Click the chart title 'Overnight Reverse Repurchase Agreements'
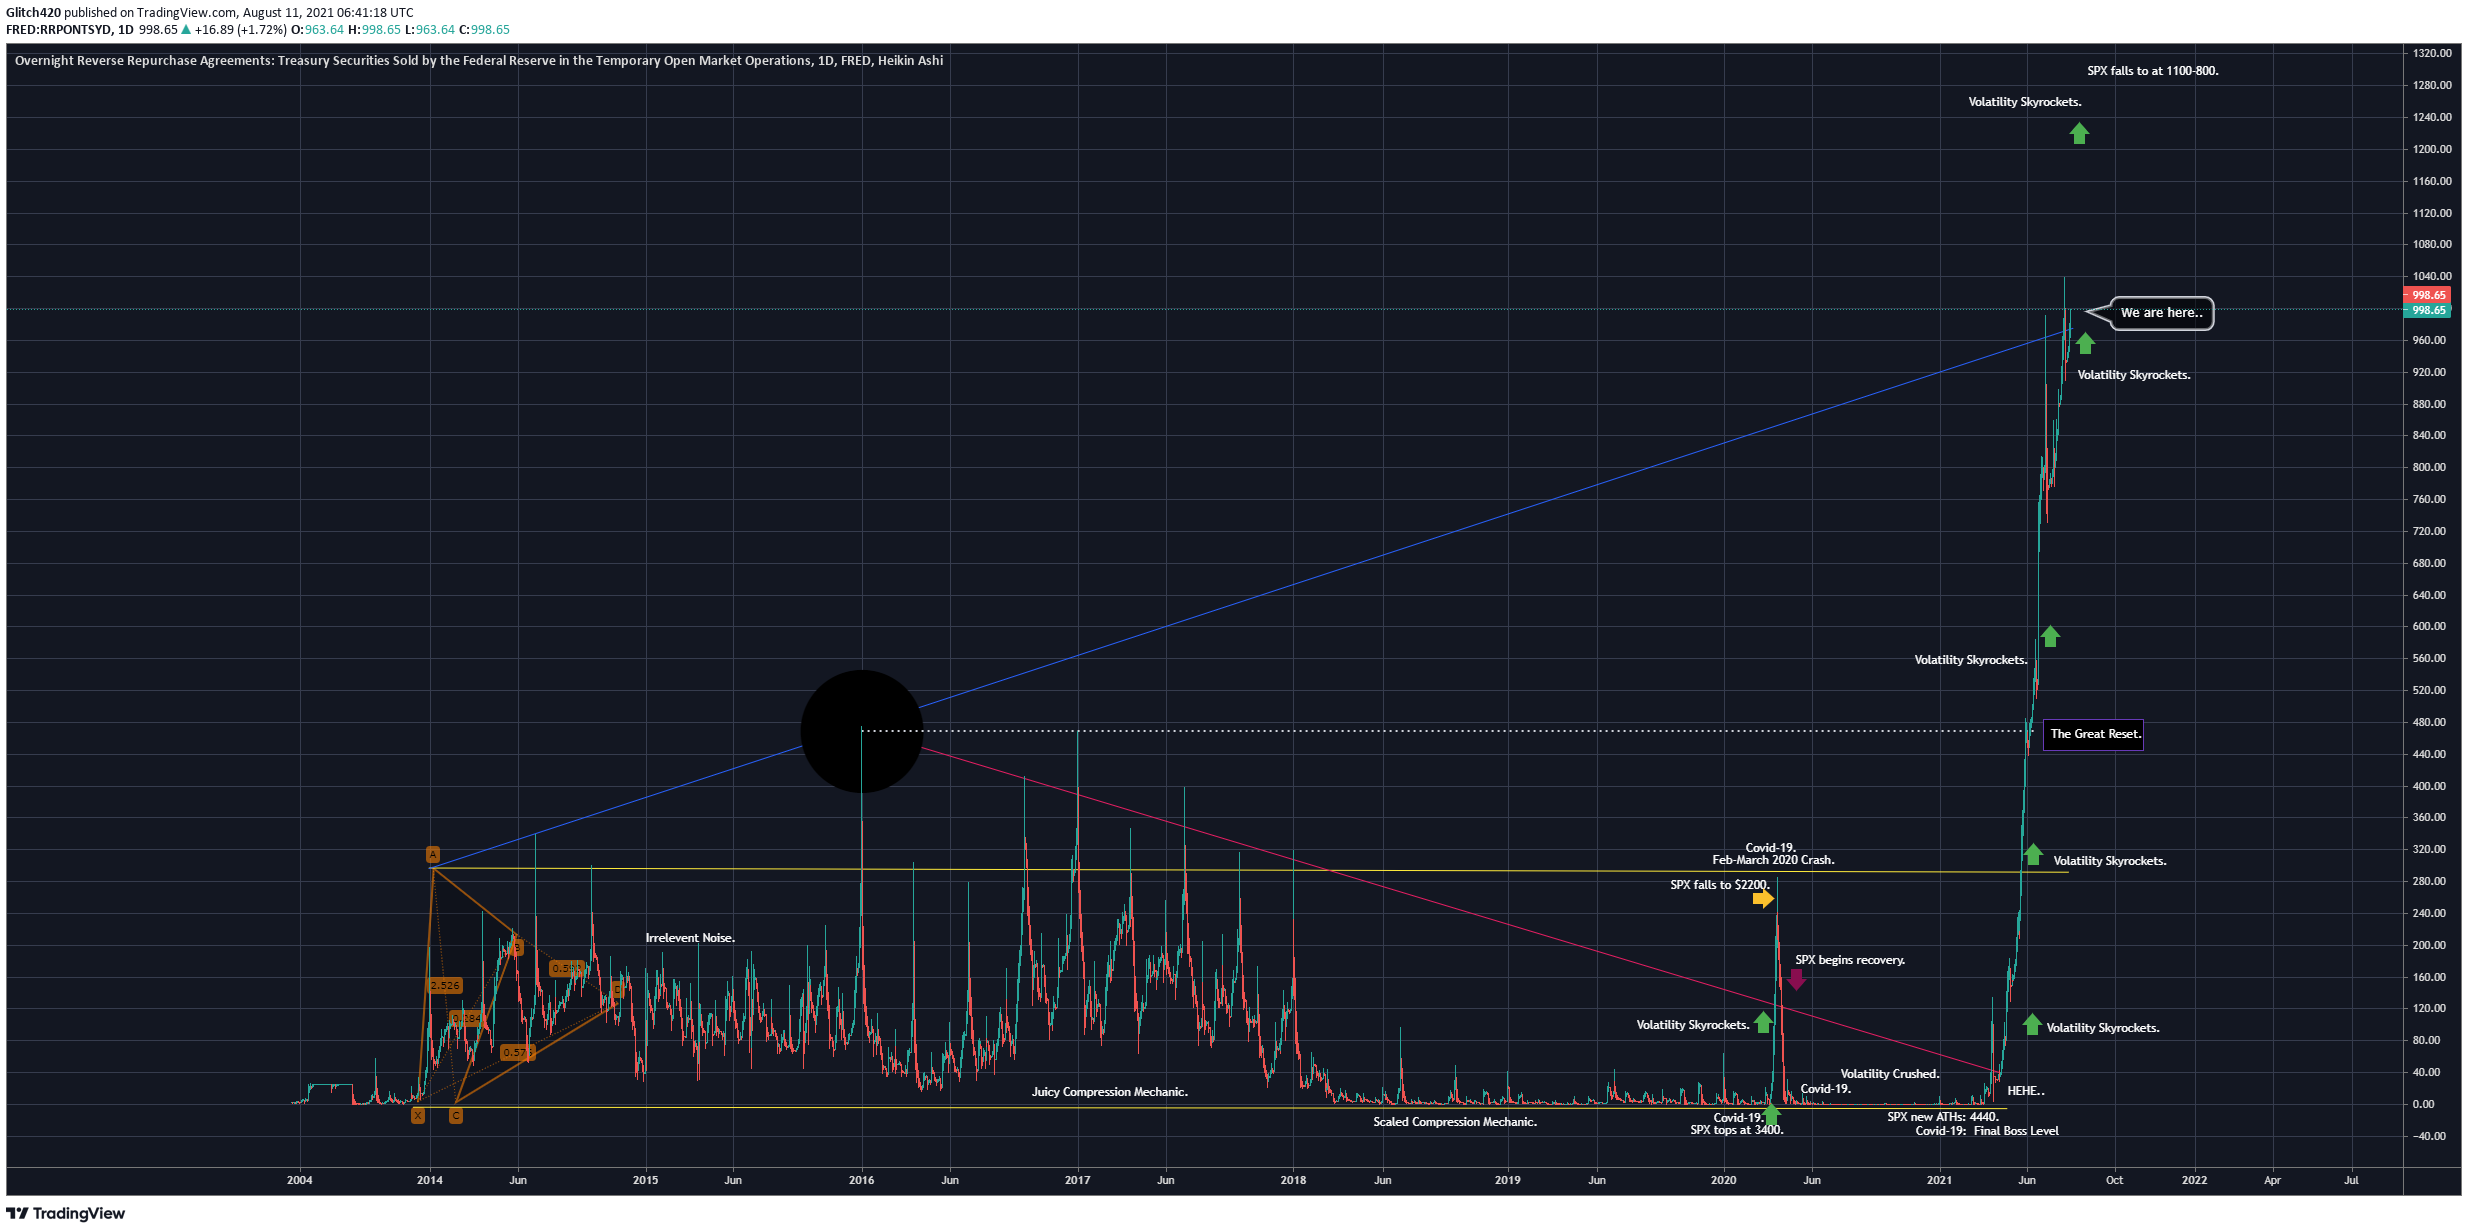 pos(143,61)
